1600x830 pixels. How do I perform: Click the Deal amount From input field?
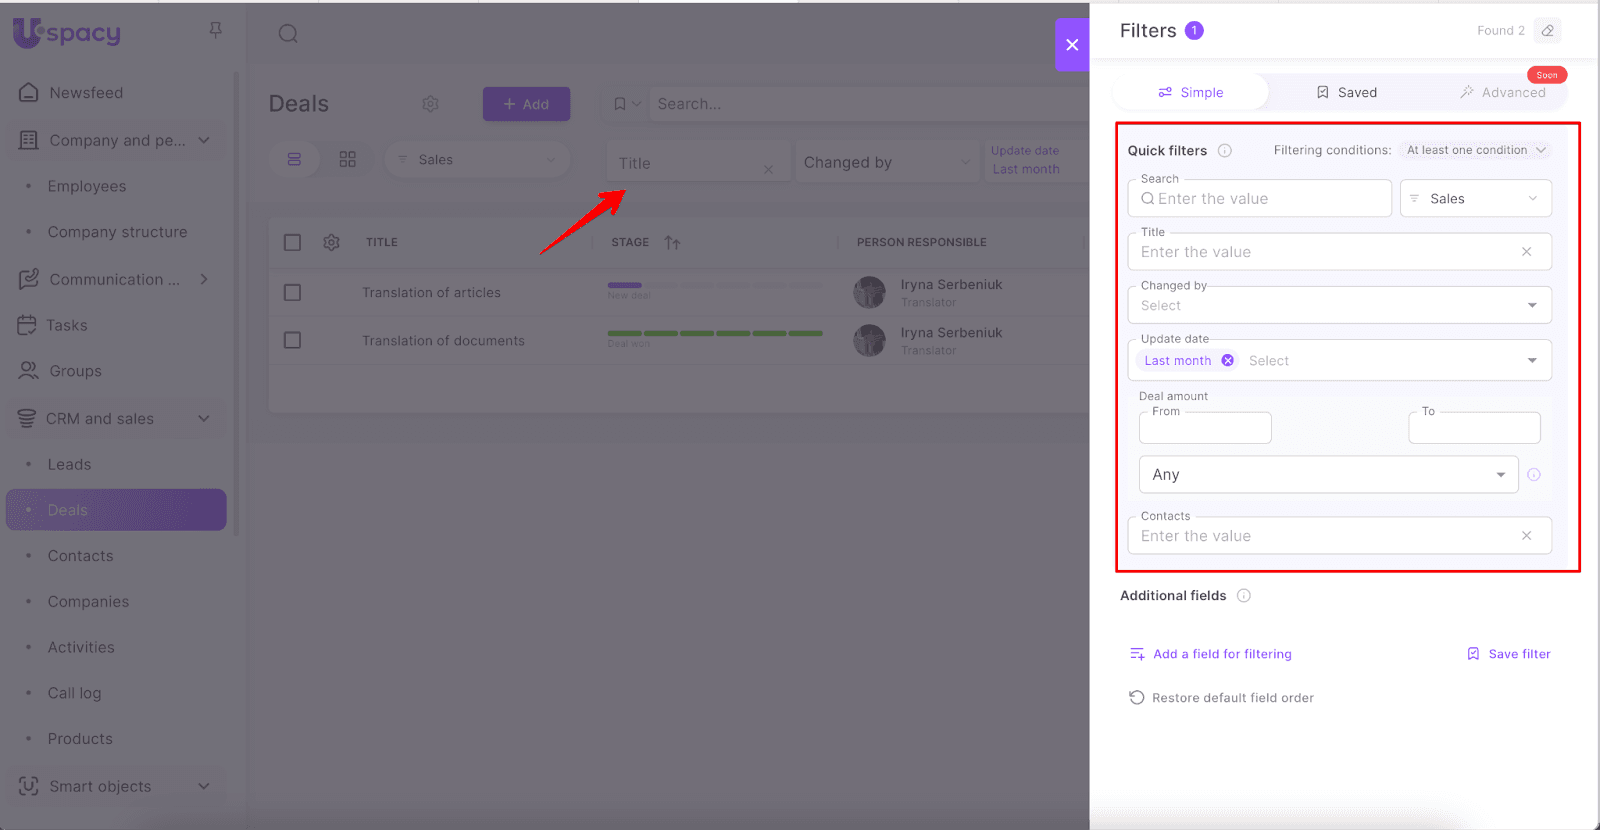[1205, 429]
